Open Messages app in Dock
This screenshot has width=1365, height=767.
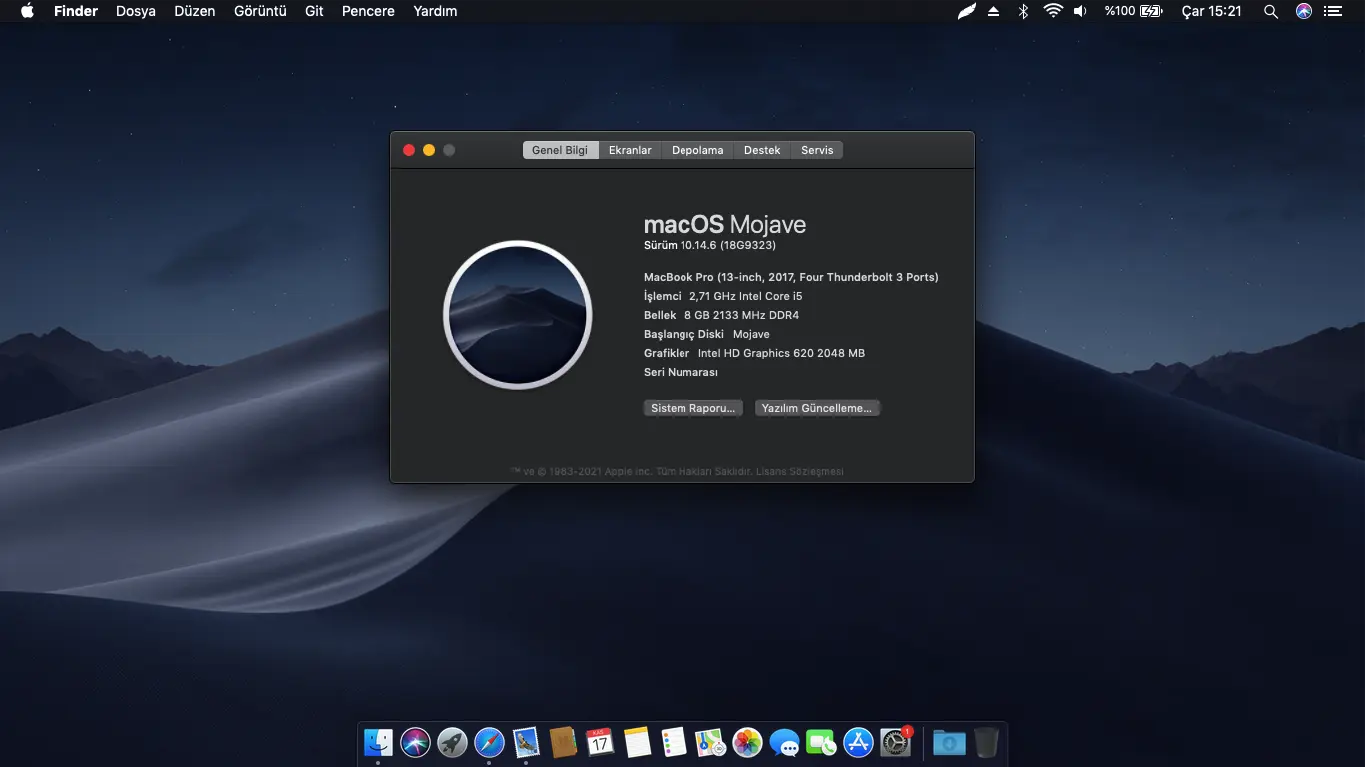pos(785,742)
